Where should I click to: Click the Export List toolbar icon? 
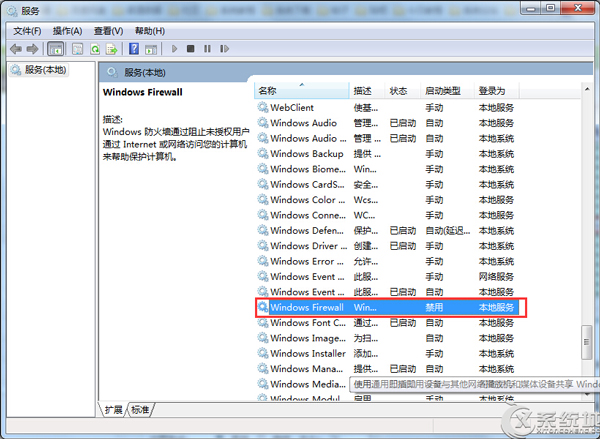pos(112,49)
